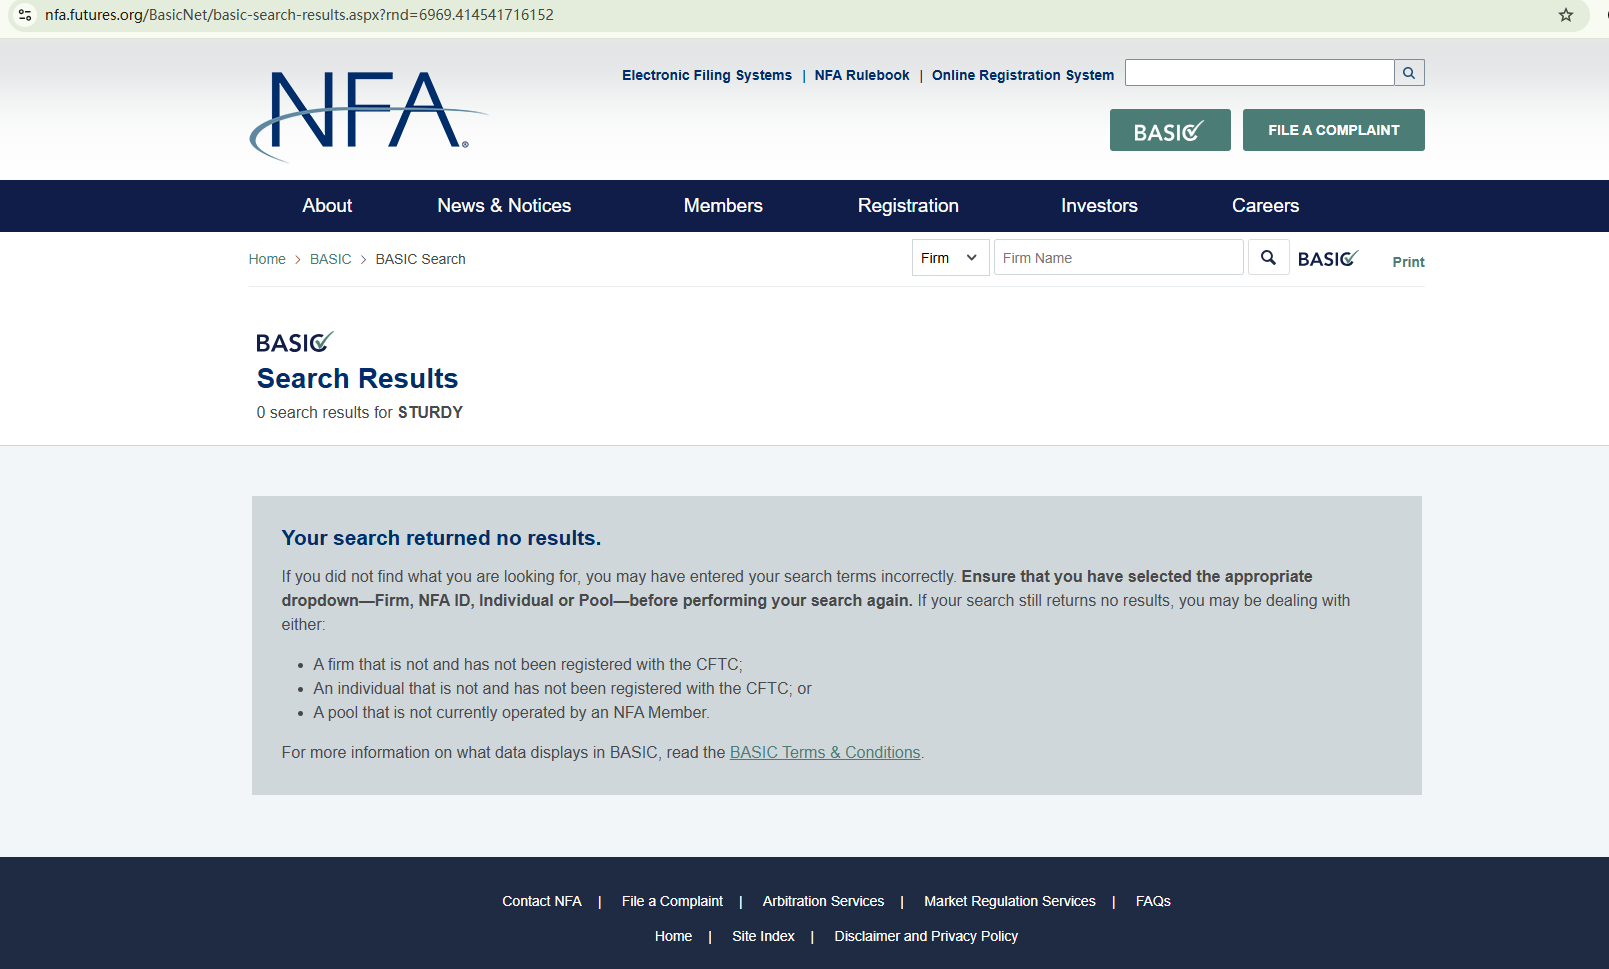
Task: Bookmark this page with the star icon
Action: [1566, 15]
